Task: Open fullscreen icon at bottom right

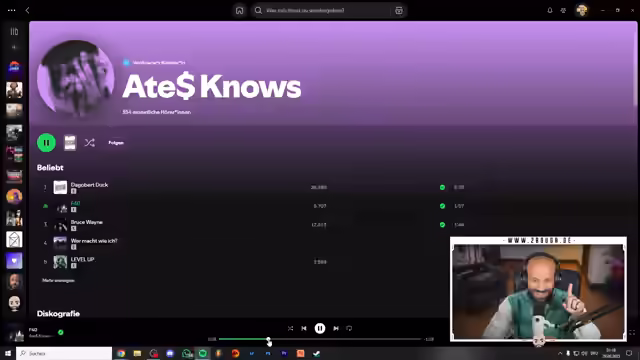Action: 632,333
